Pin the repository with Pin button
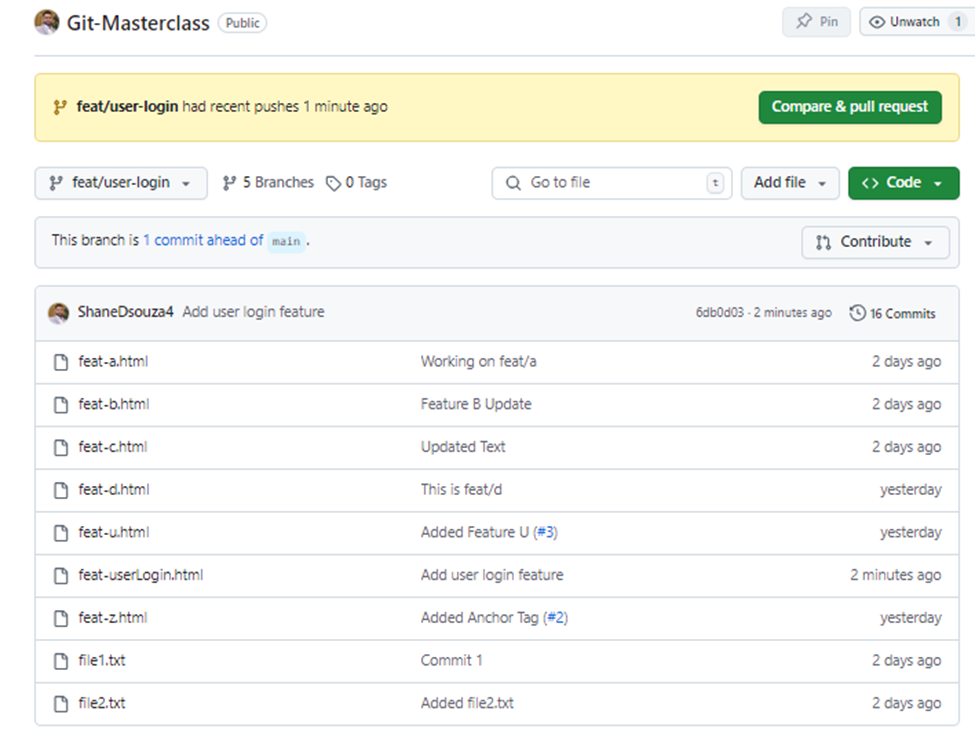Image resolution: width=975 pixels, height=733 pixels. (816, 22)
